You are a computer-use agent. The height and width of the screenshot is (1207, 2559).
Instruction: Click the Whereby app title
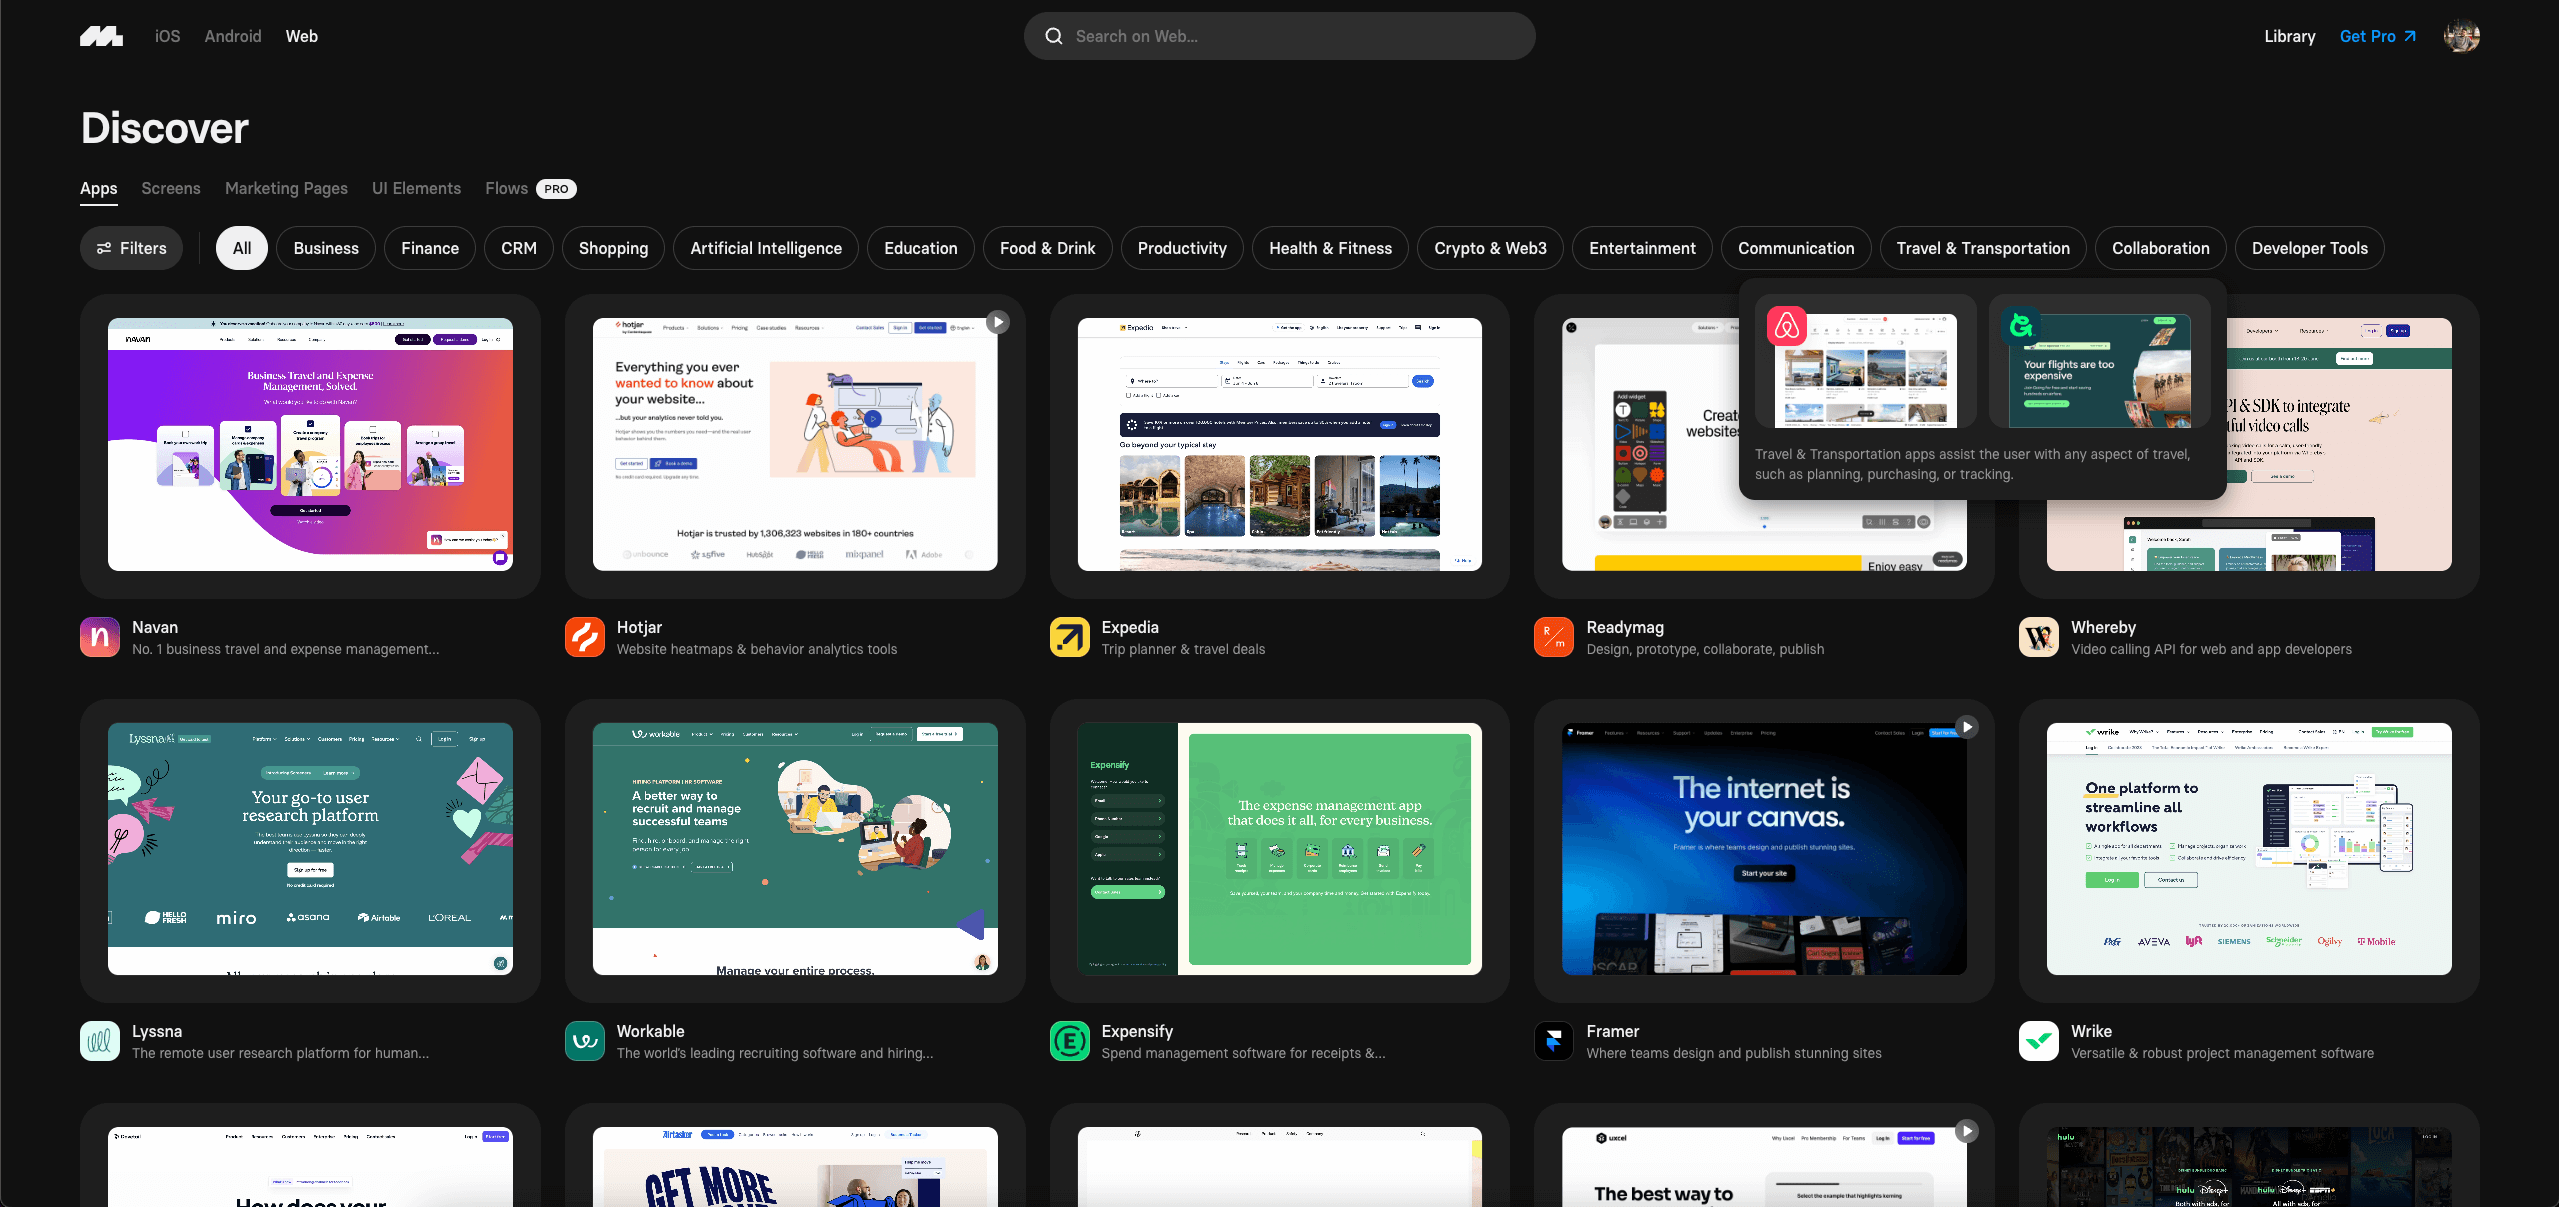pyautogui.click(x=2103, y=627)
